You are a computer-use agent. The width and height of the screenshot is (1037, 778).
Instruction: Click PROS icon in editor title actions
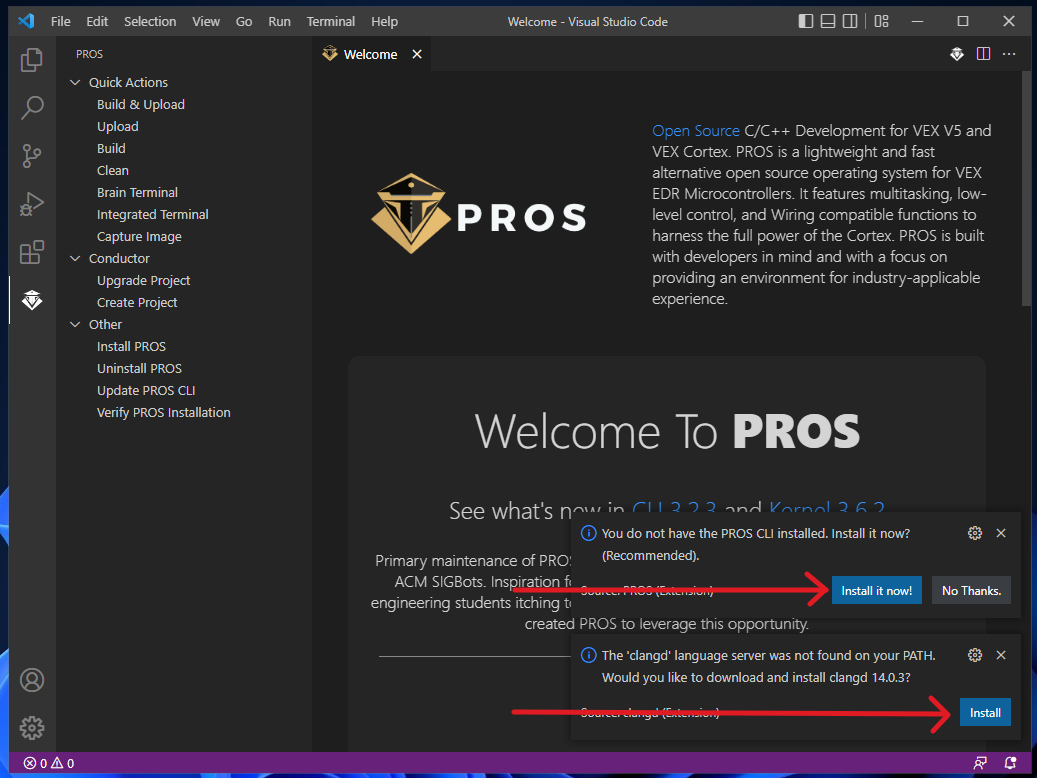(957, 54)
